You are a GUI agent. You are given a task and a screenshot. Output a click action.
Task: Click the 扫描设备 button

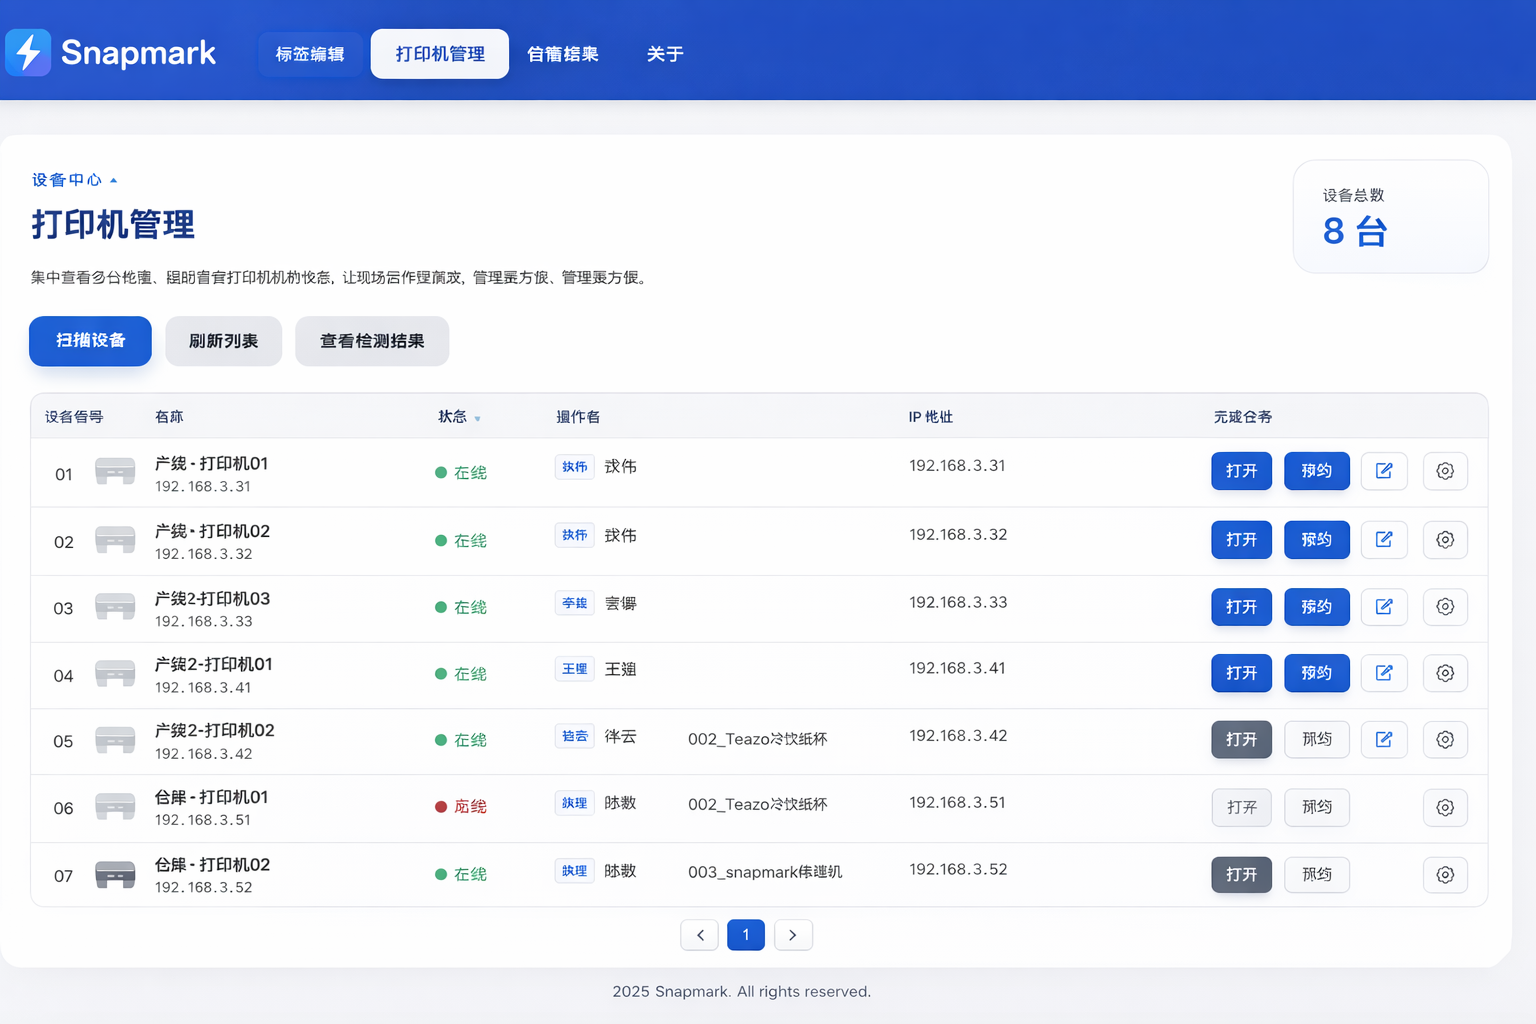pyautogui.click(x=90, y=341)
